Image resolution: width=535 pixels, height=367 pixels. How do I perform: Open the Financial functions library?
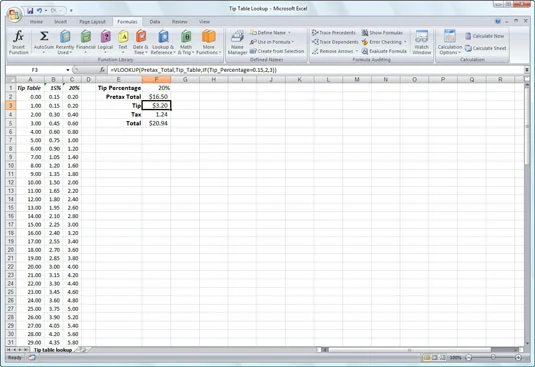86,42
